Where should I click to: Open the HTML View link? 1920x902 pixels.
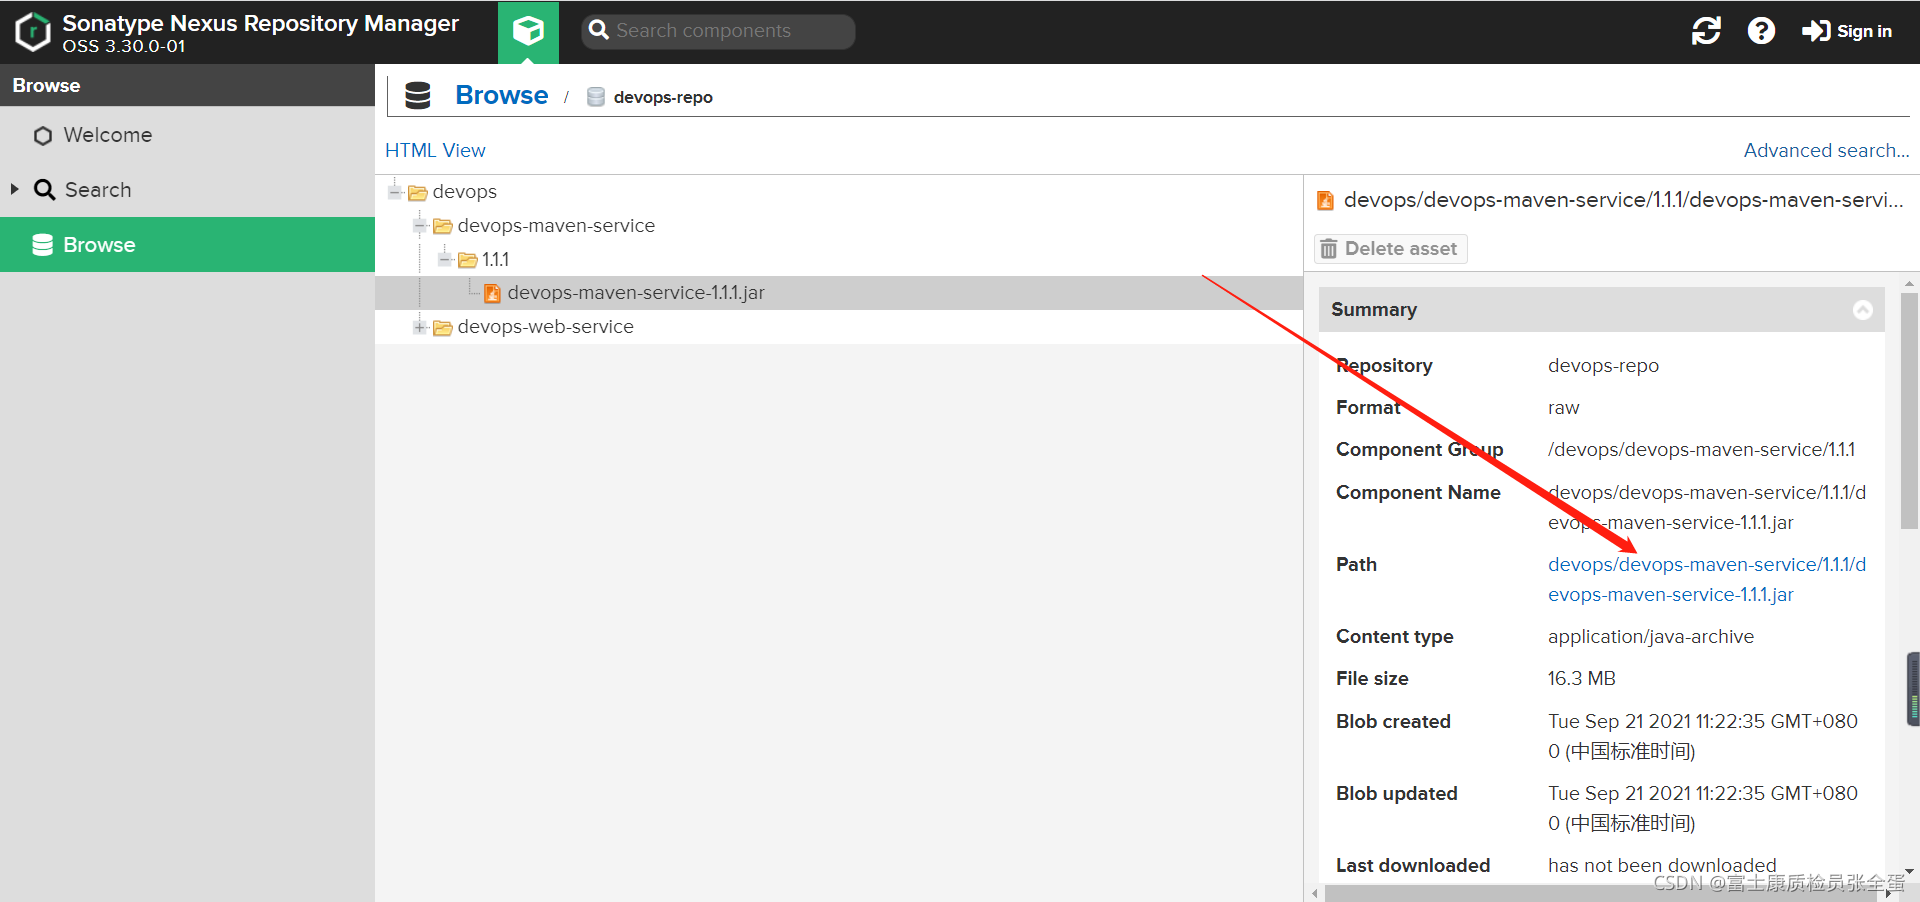tap(435, 150)
